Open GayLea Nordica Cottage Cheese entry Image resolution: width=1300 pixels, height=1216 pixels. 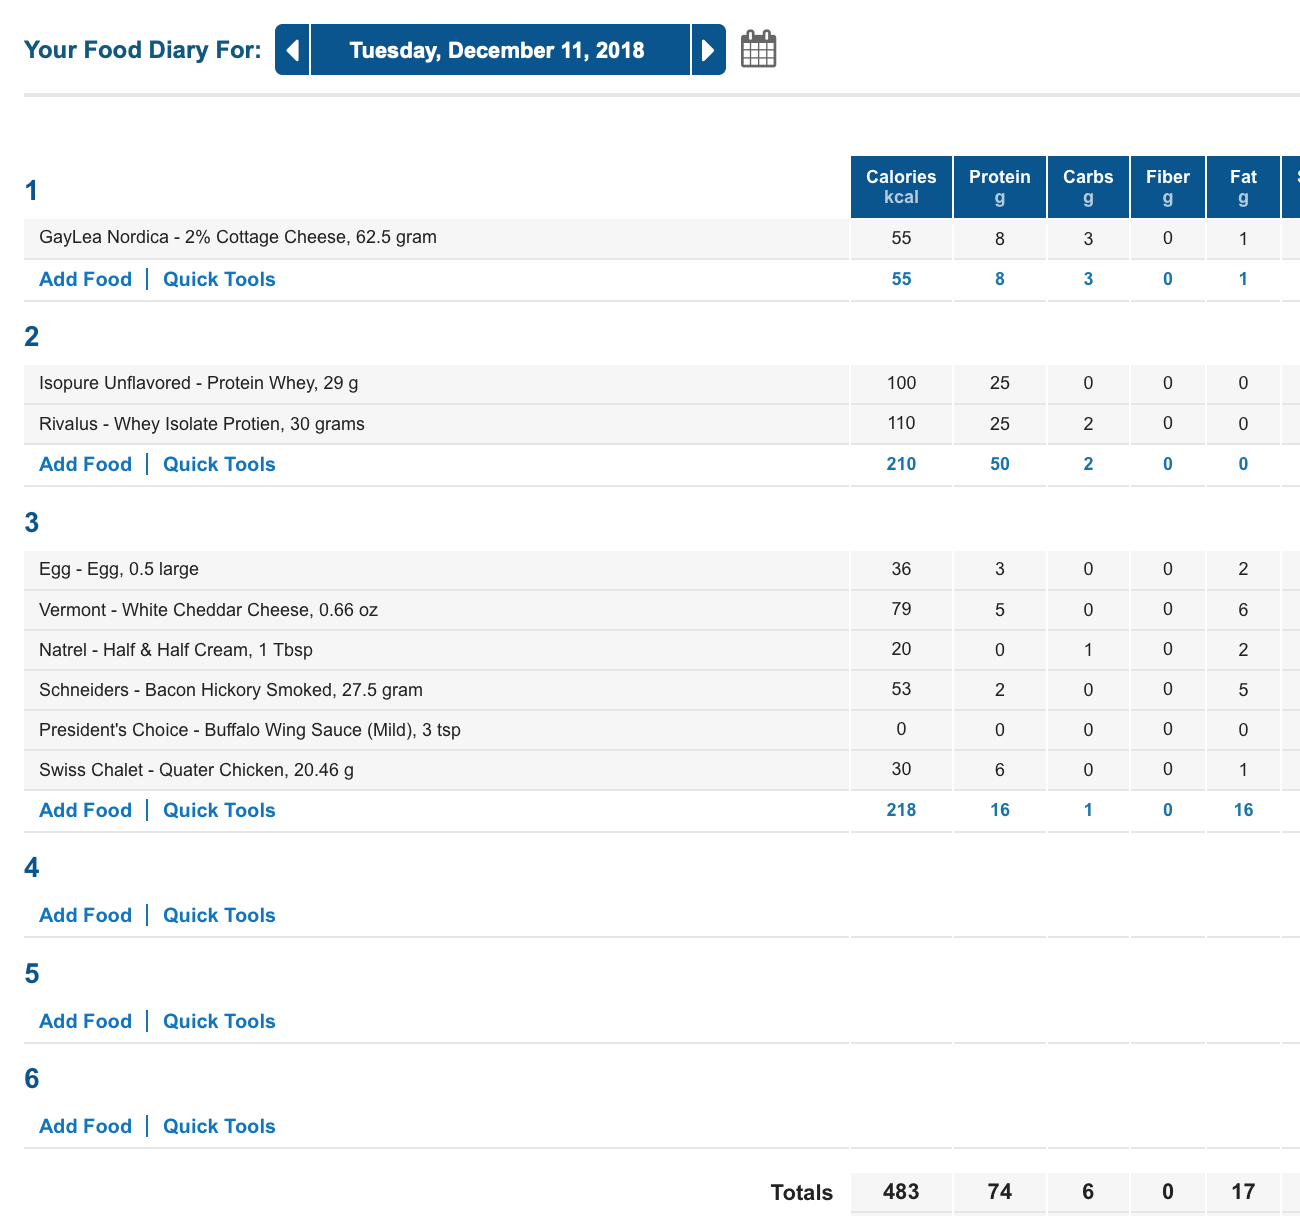coord(238,237)
